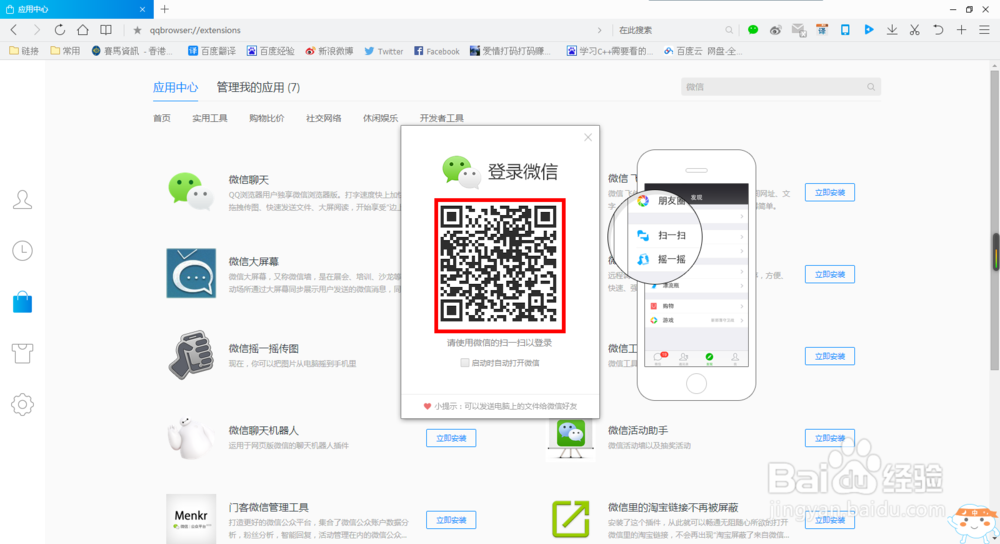Go back with the back arrow
This screenshot has width=1000, height=544.
pyautogui.click(x=14, y=30)
